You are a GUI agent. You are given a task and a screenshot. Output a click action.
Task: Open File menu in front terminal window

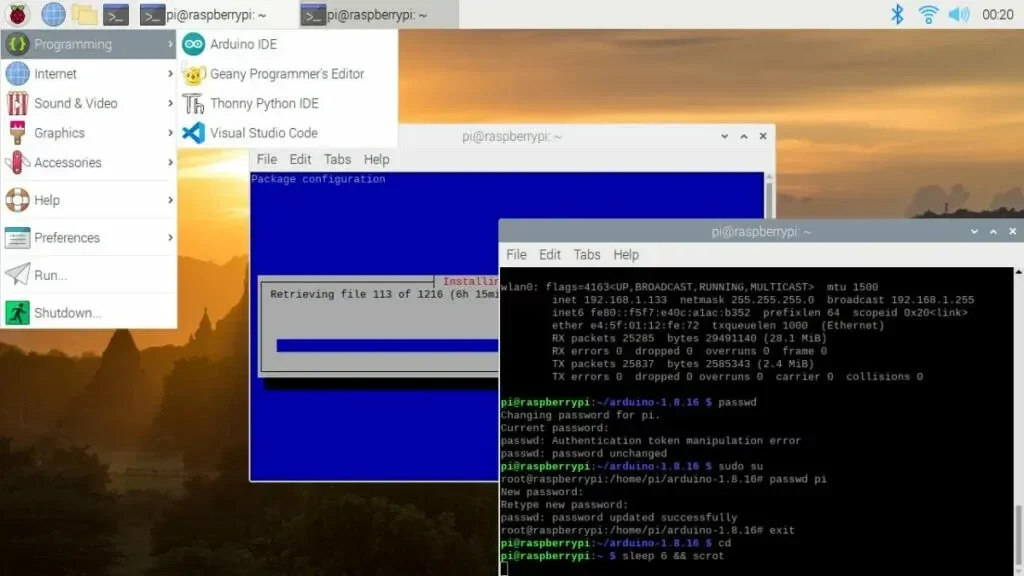[516, 255]
